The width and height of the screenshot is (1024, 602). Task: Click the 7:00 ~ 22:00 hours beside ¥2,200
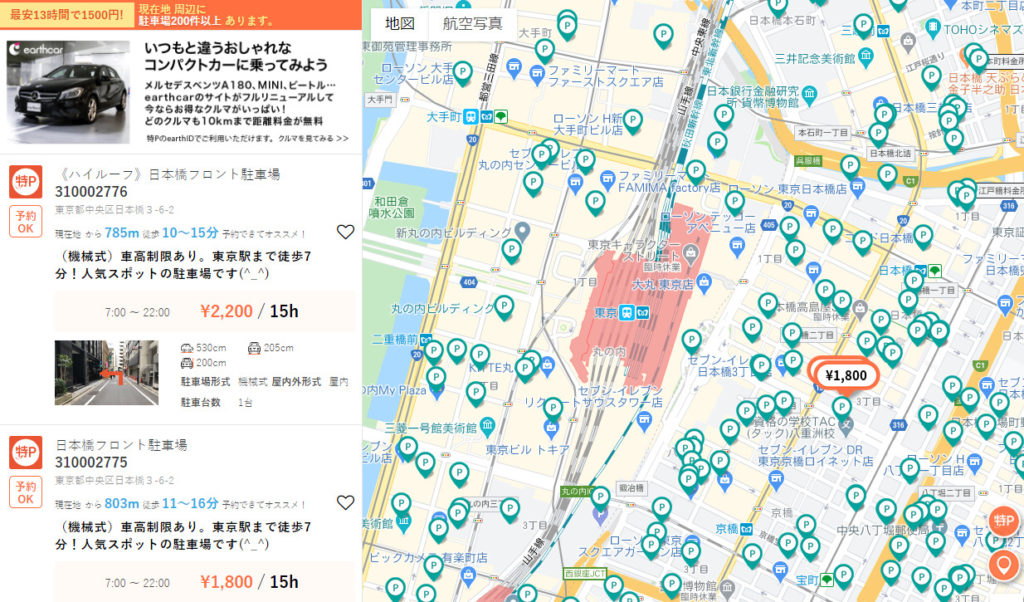point(137,313)
